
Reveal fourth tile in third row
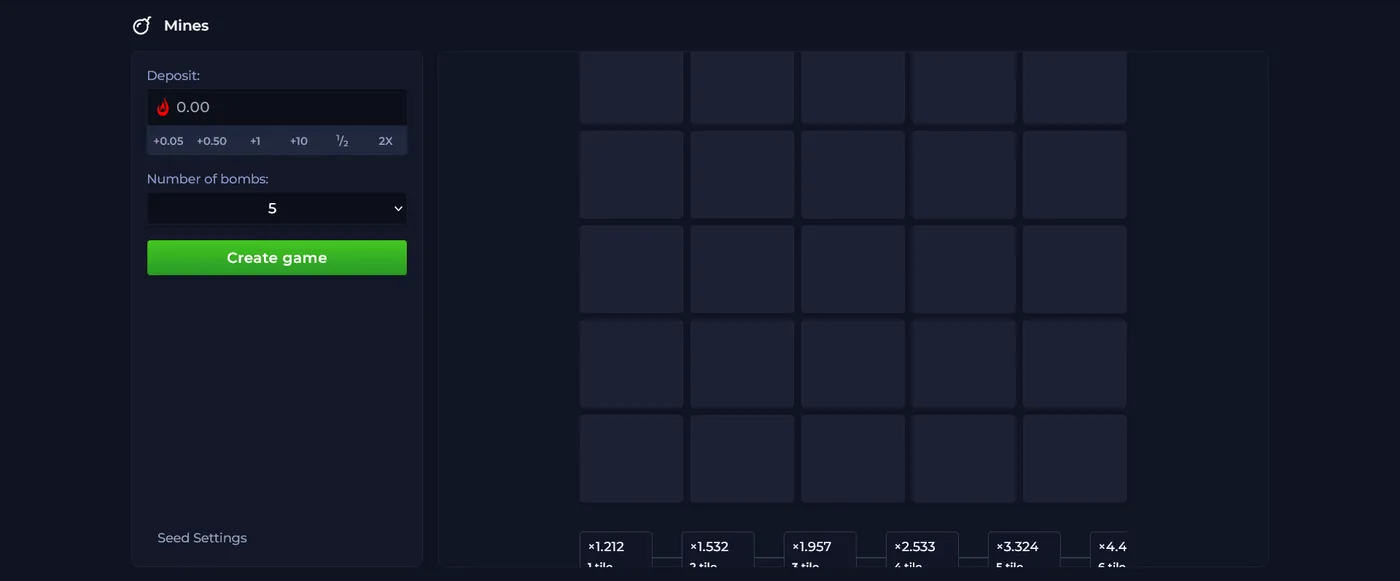click(964, 269)
